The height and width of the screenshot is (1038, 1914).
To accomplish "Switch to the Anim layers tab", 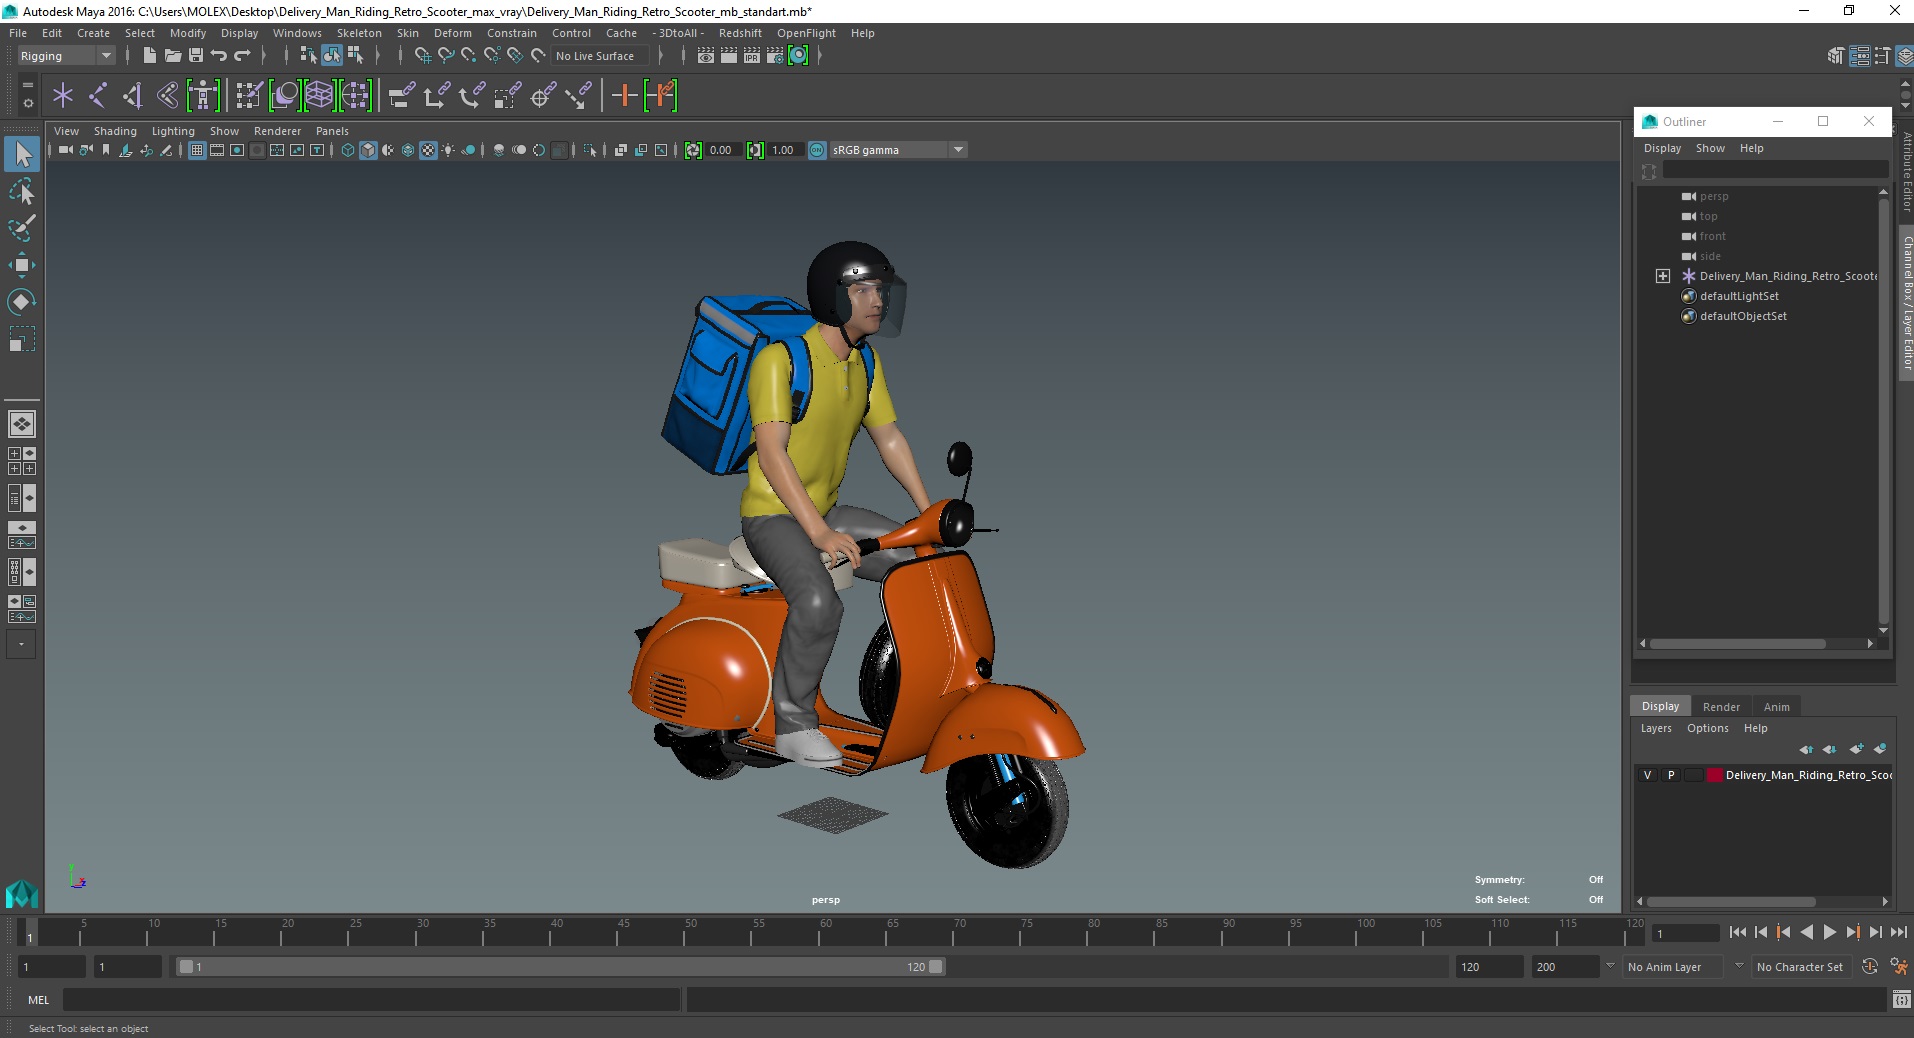I will point(1777,706).
